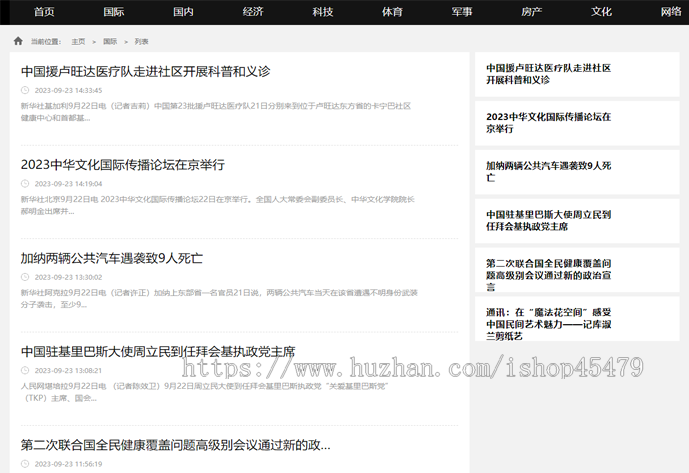Open sidebar card 通讯：在"魔法花空间"
Screen dimensions: 689x473
[x=577, y=319]
